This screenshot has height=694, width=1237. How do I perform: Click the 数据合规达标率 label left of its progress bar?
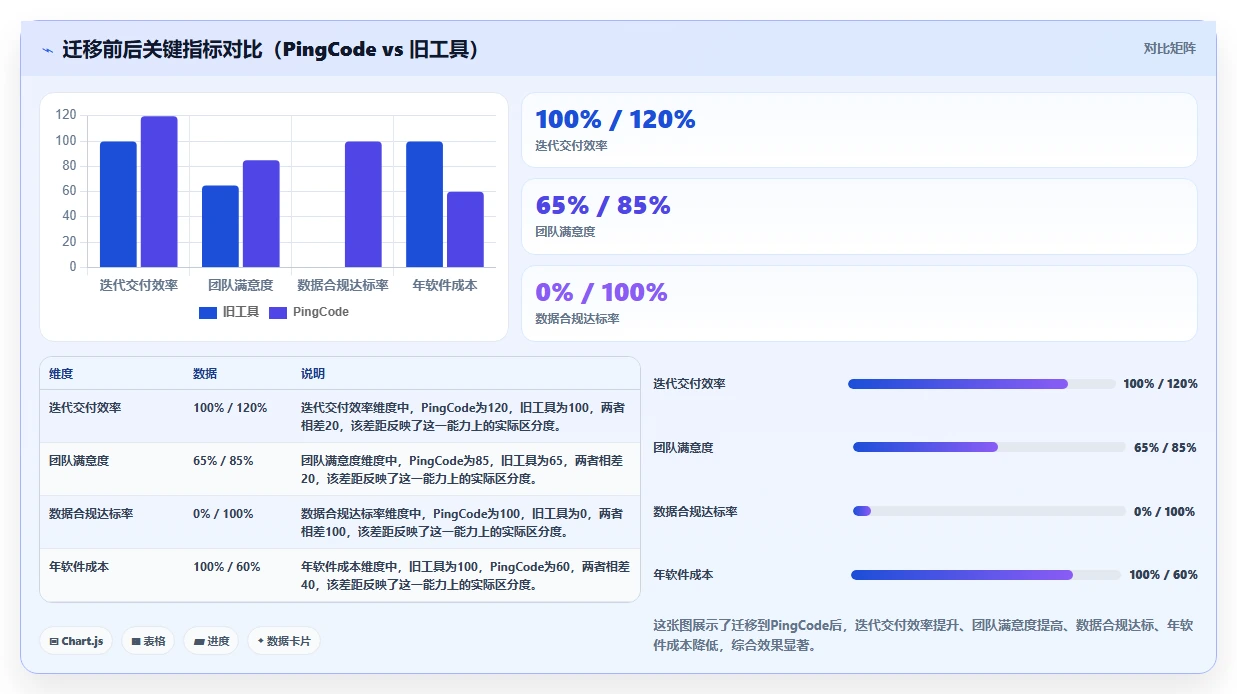(x=695, y=512)
